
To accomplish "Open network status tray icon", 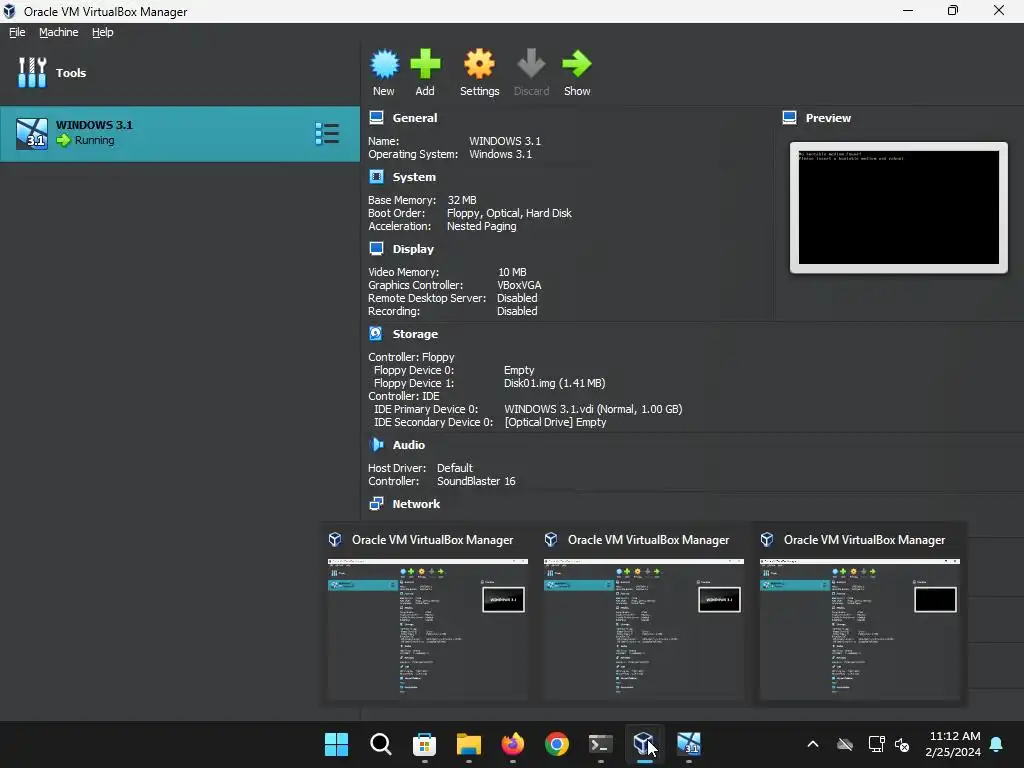I will [876, 744].
